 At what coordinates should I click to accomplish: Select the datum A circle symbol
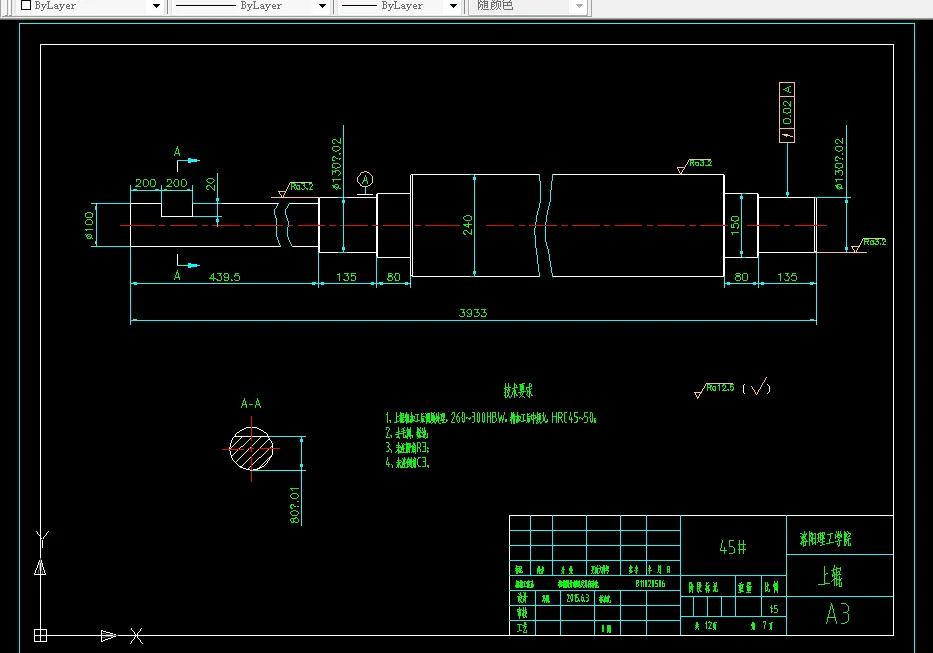tap(365, 180)
